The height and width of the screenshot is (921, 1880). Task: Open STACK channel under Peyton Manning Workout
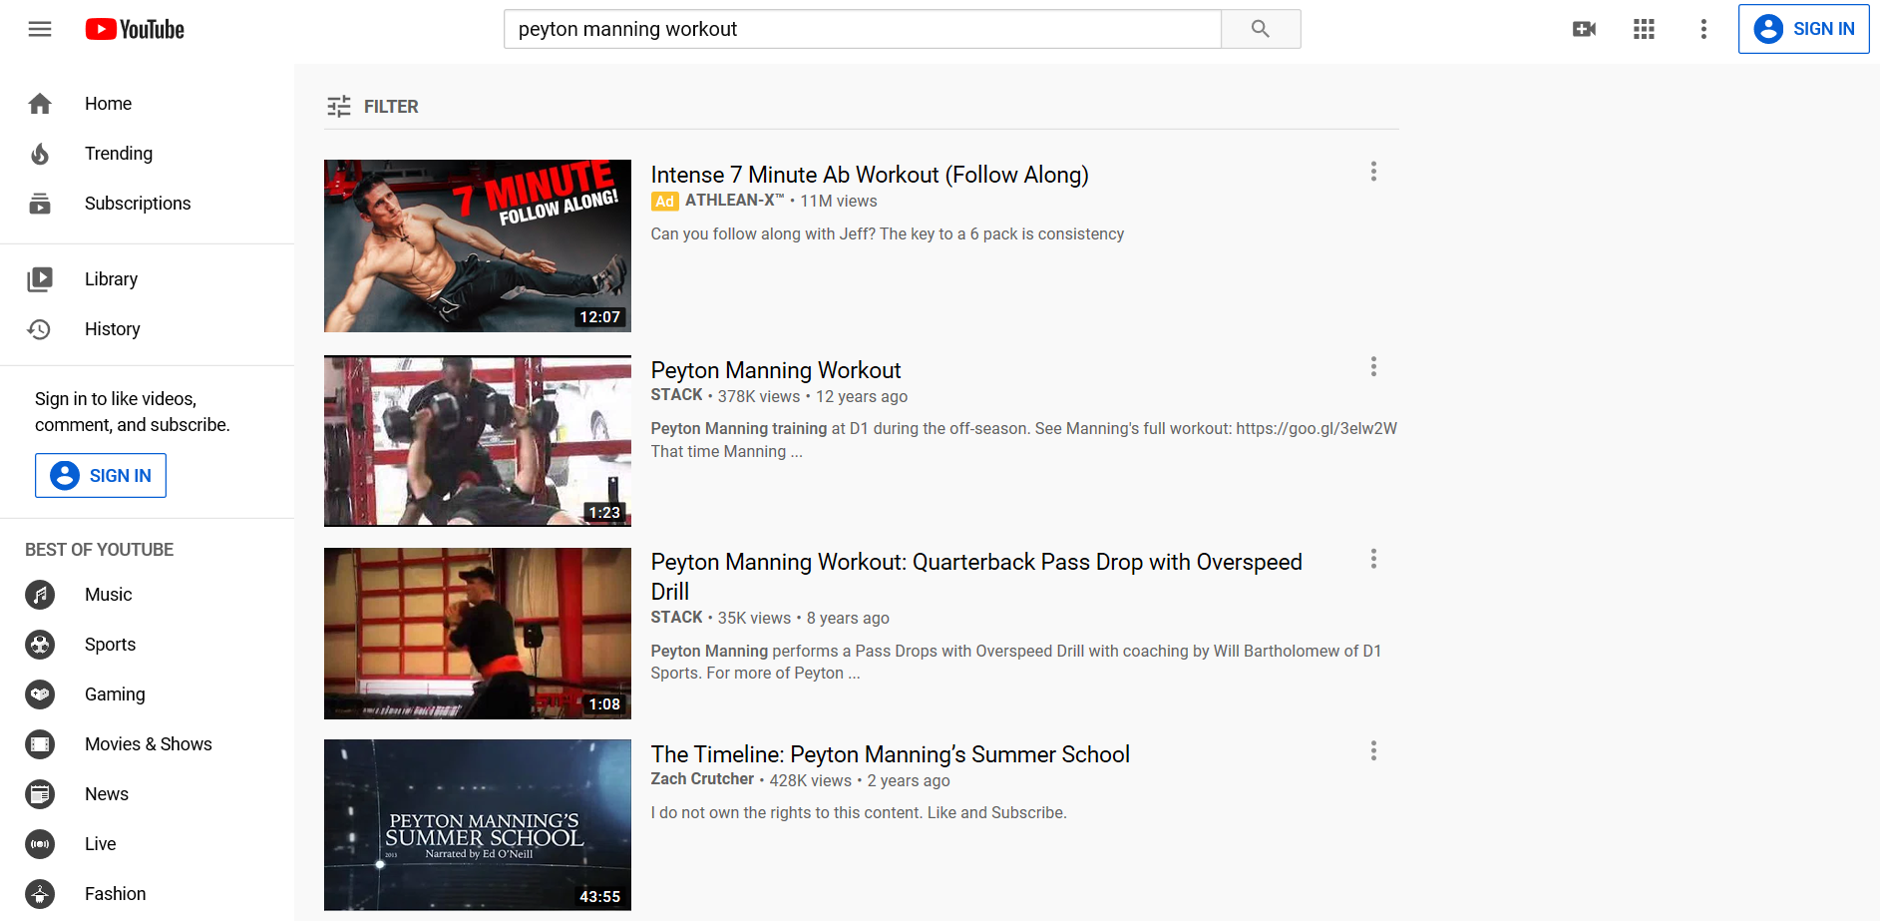tap(677, 395)
